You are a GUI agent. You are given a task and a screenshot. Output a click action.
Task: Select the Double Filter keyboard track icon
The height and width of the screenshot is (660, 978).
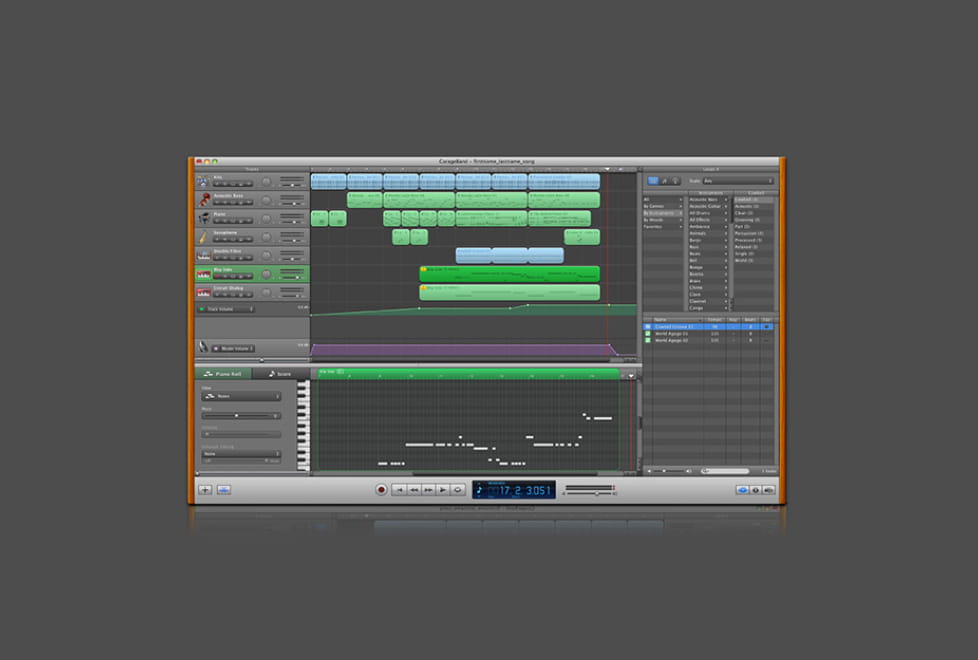click(x=203, y=255)
